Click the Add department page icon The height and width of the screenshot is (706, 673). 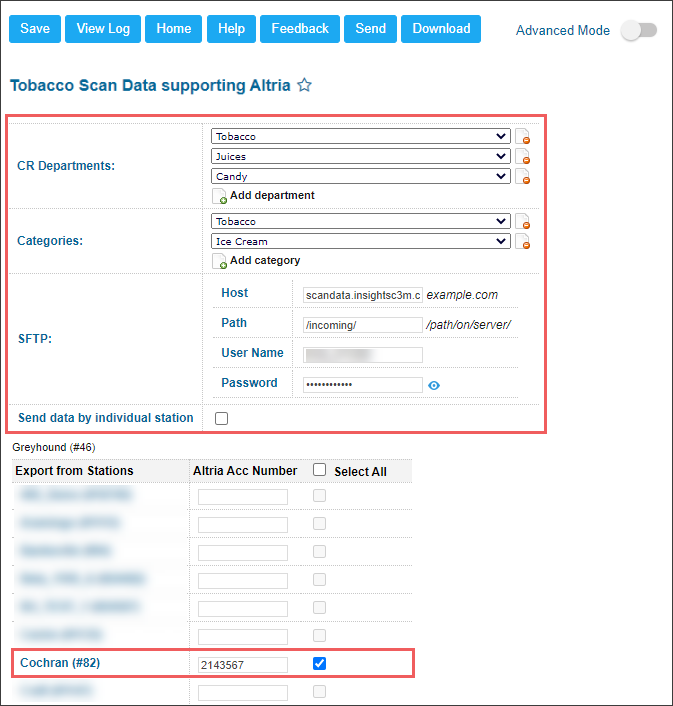tap(220, 196)
